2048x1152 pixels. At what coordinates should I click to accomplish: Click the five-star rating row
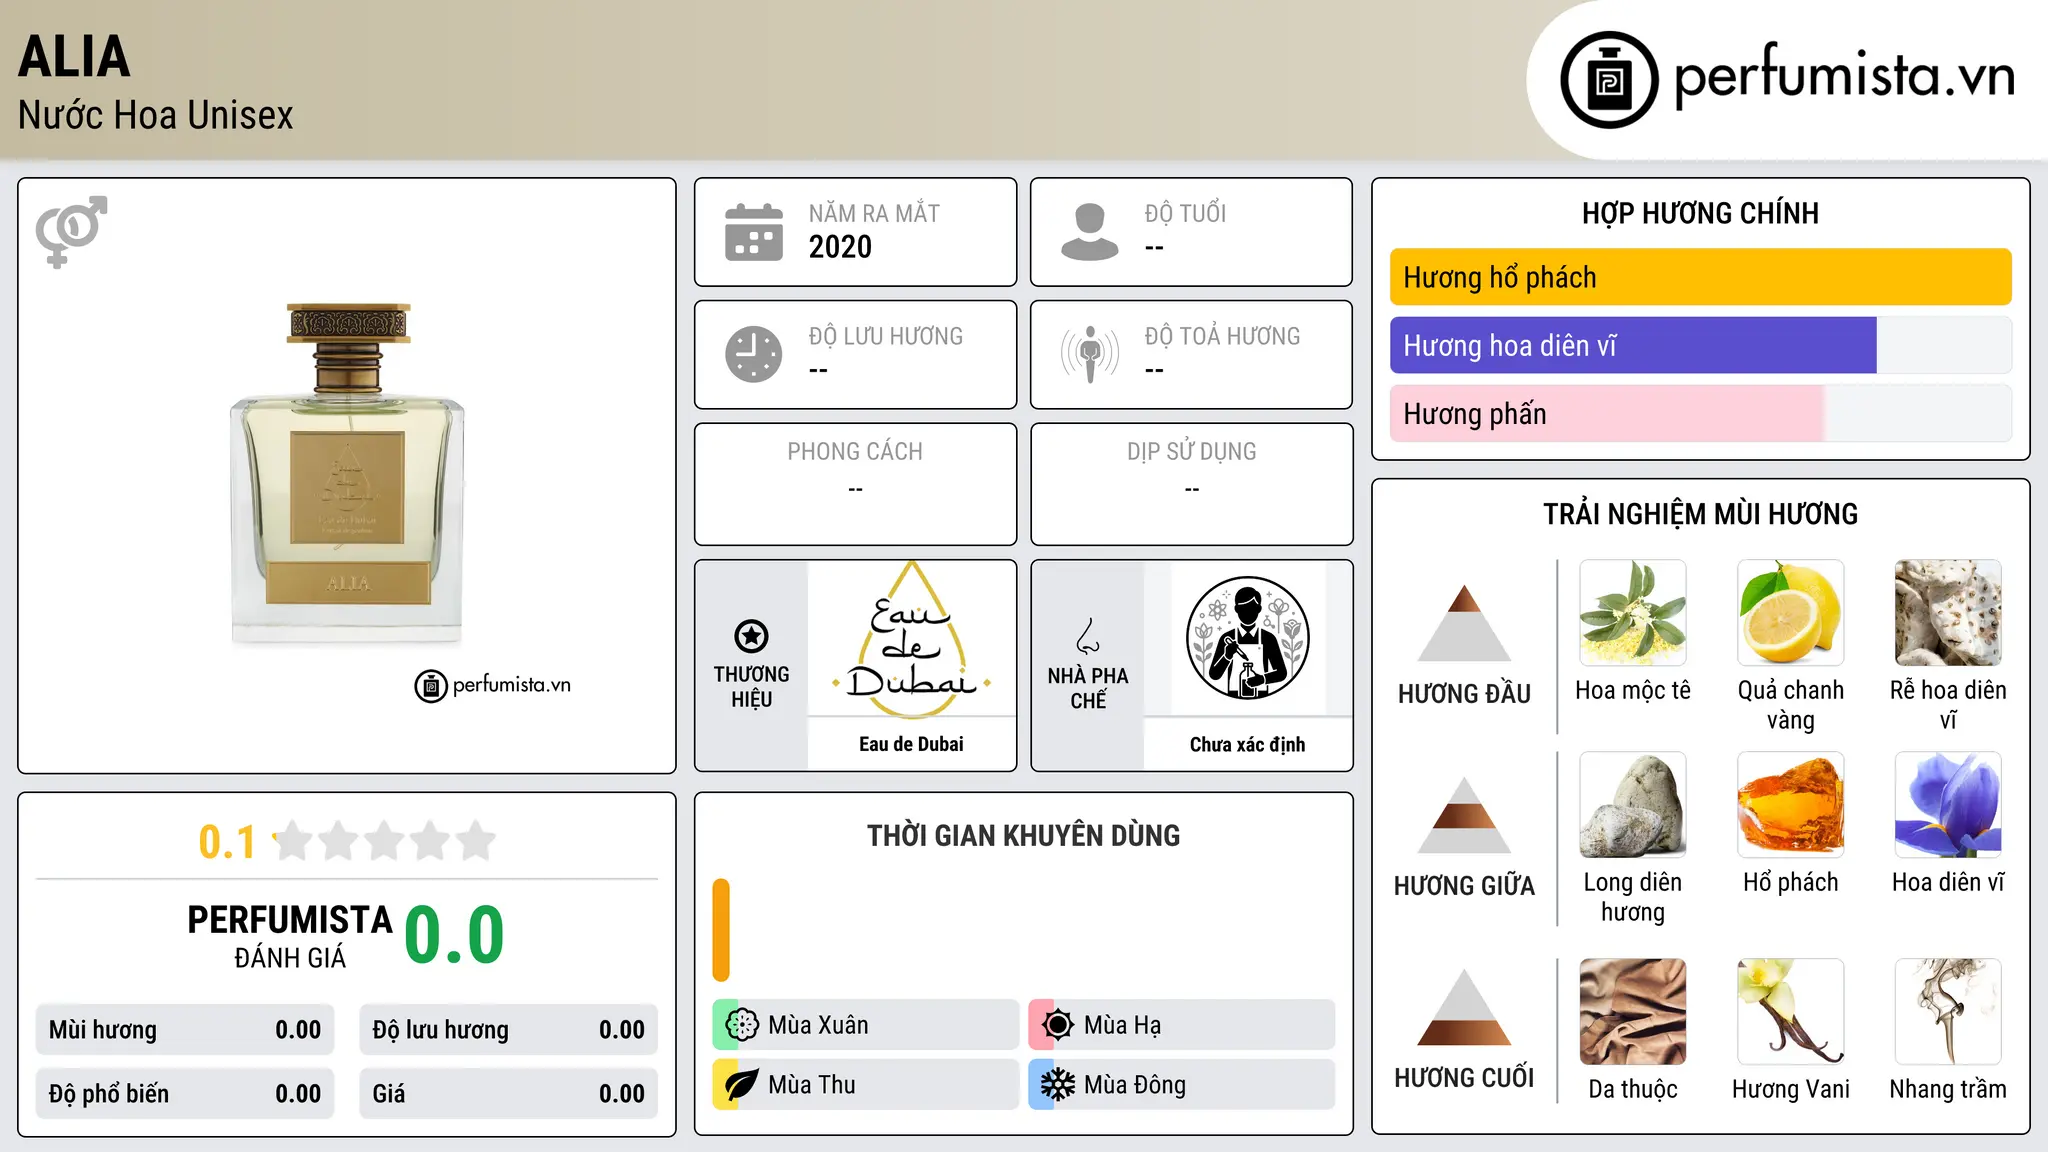click(385, 841)
